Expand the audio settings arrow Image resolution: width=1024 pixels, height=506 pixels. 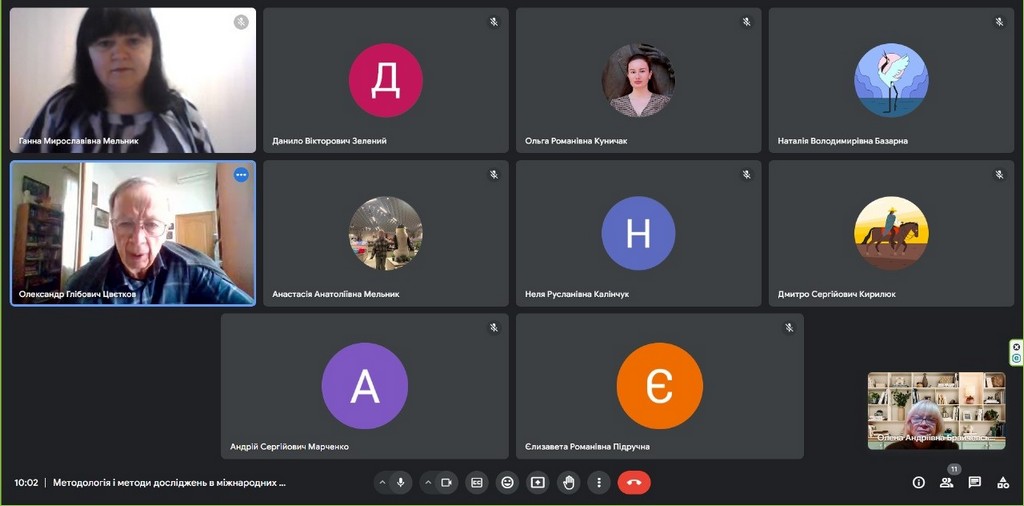(x=381, y=482)
